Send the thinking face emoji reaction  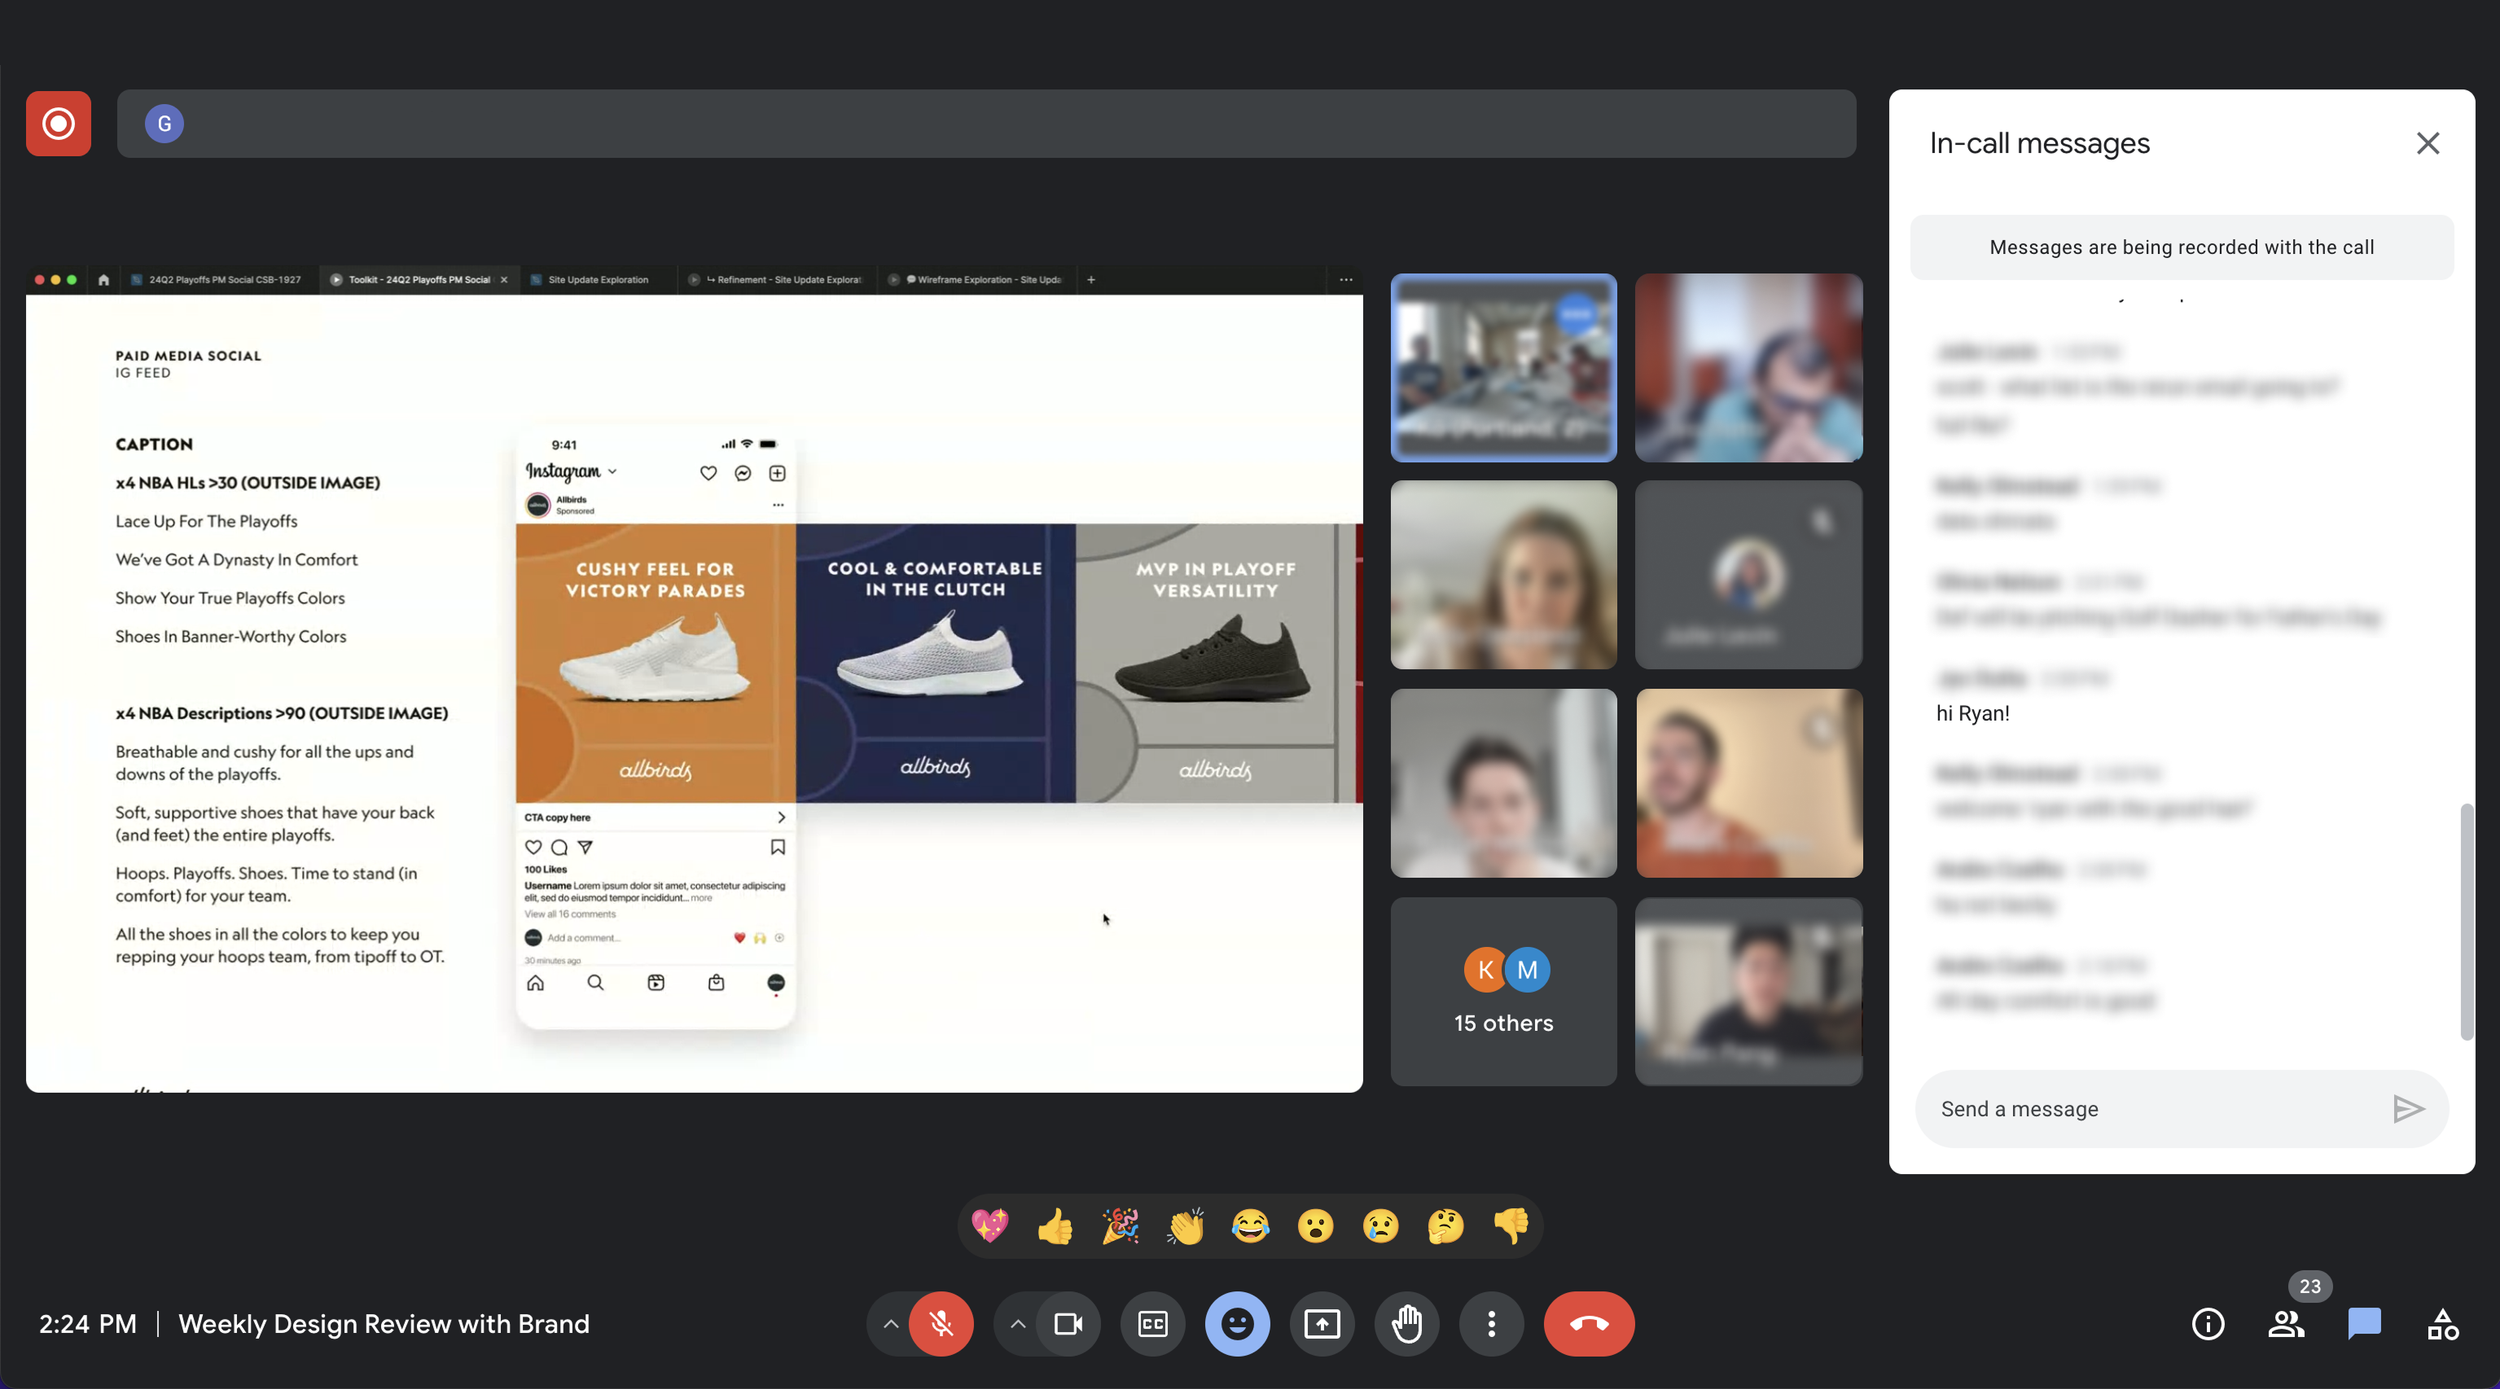(x=1445, y=1225)
